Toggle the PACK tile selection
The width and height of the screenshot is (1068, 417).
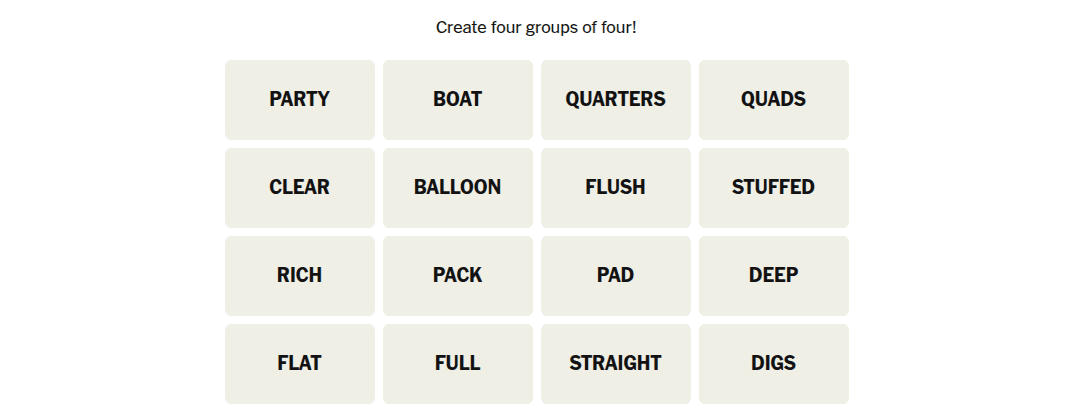457,276
